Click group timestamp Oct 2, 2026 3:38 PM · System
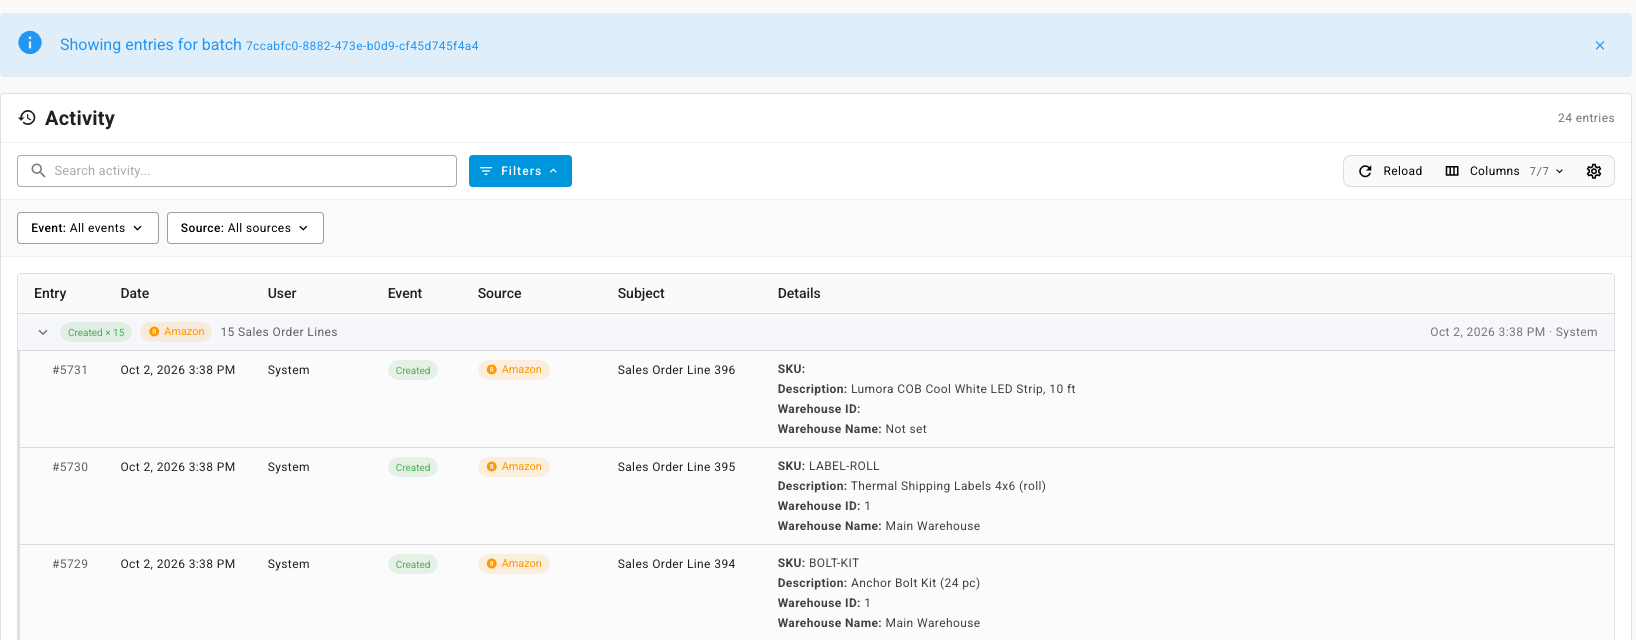1636x640 pixels. click(x=1514, y=332)
